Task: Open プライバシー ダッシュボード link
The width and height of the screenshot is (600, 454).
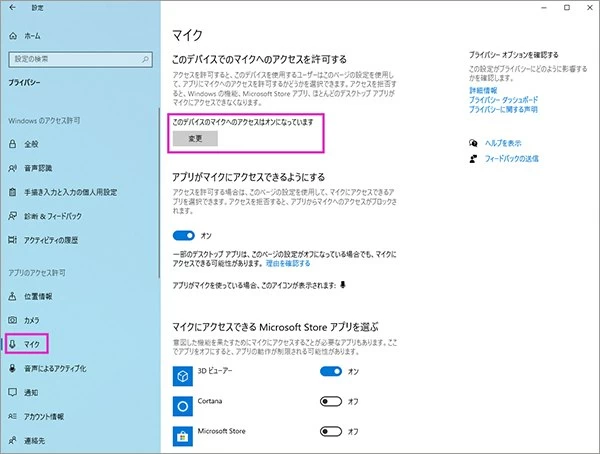Action: 504,100
